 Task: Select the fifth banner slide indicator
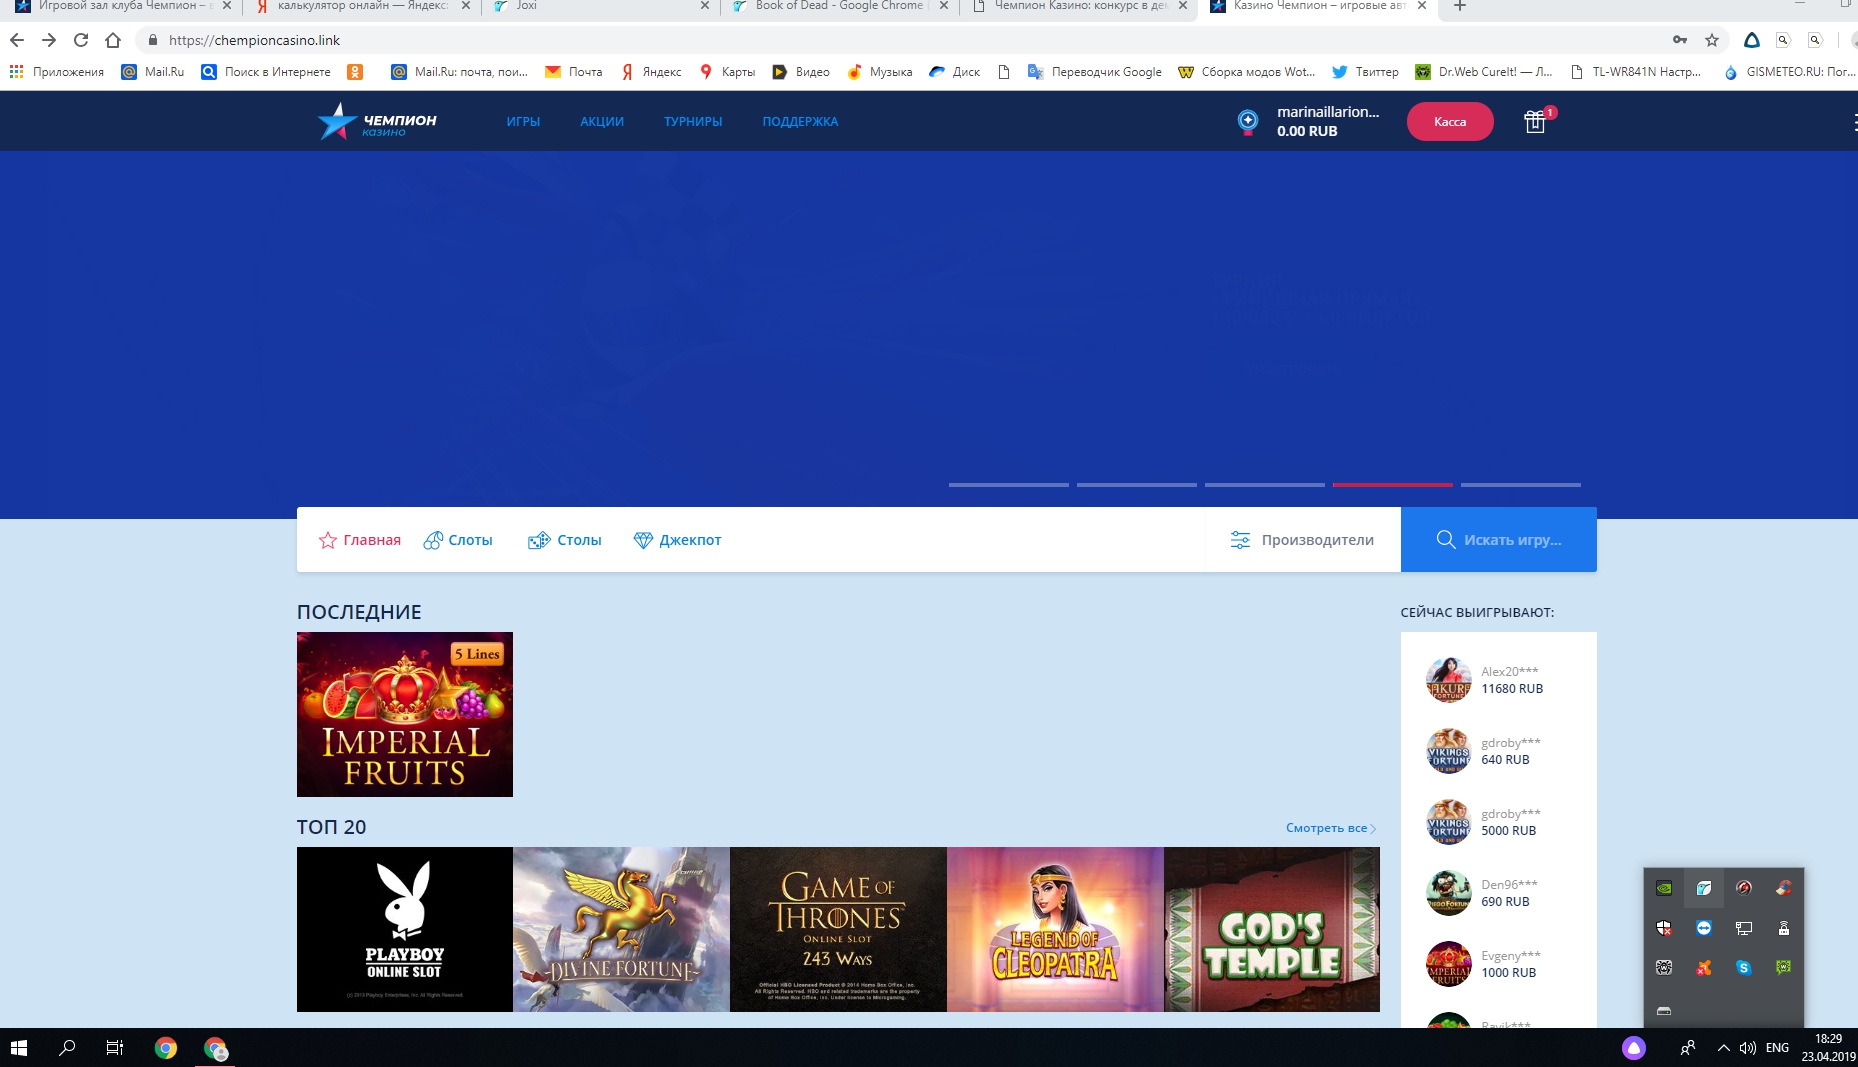point(1520,485)
